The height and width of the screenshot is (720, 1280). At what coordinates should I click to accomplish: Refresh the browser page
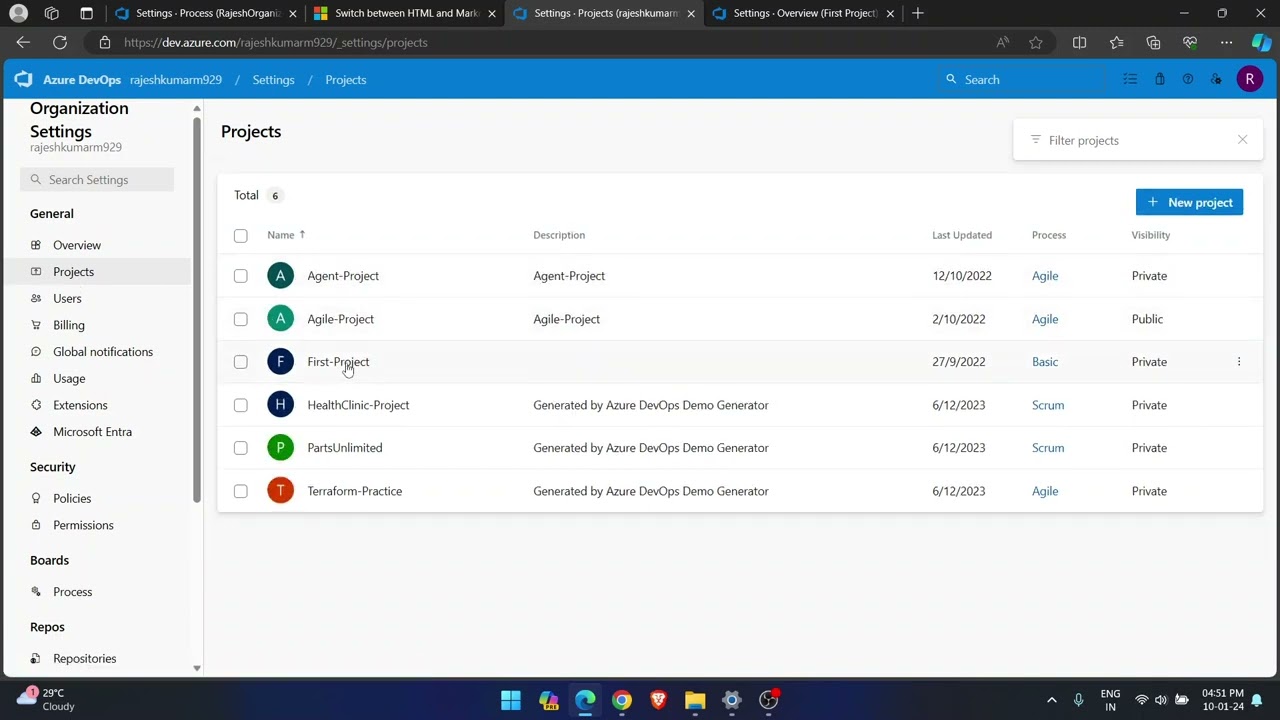click(x=60, y=42)
